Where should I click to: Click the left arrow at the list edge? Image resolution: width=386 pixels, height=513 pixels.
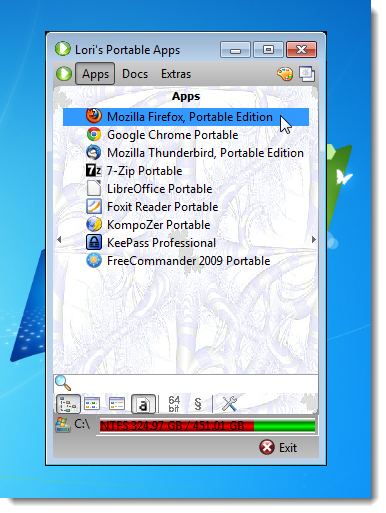pos(59,239)
